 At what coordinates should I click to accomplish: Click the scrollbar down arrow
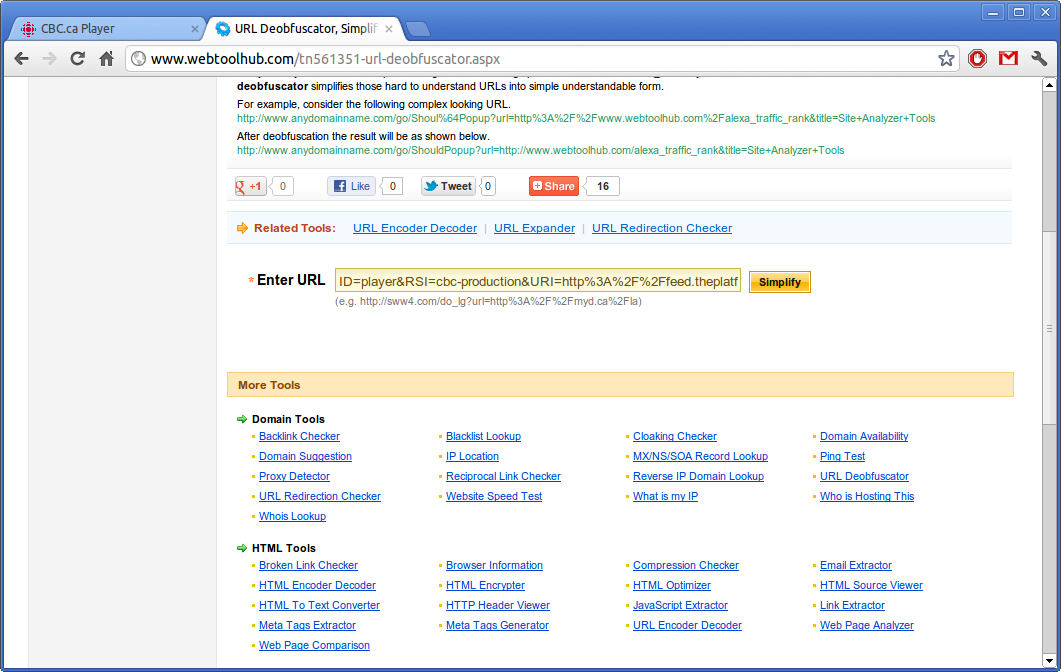pos(1049,660)
